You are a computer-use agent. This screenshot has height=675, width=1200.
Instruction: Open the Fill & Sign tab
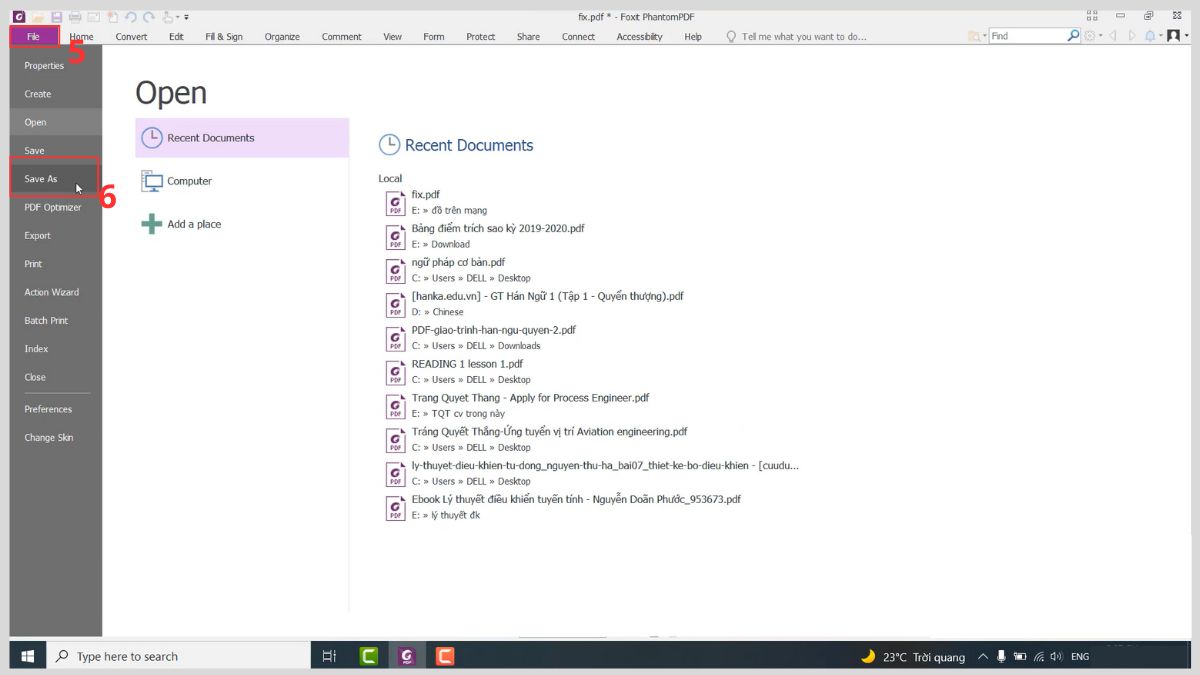(224, 37)
